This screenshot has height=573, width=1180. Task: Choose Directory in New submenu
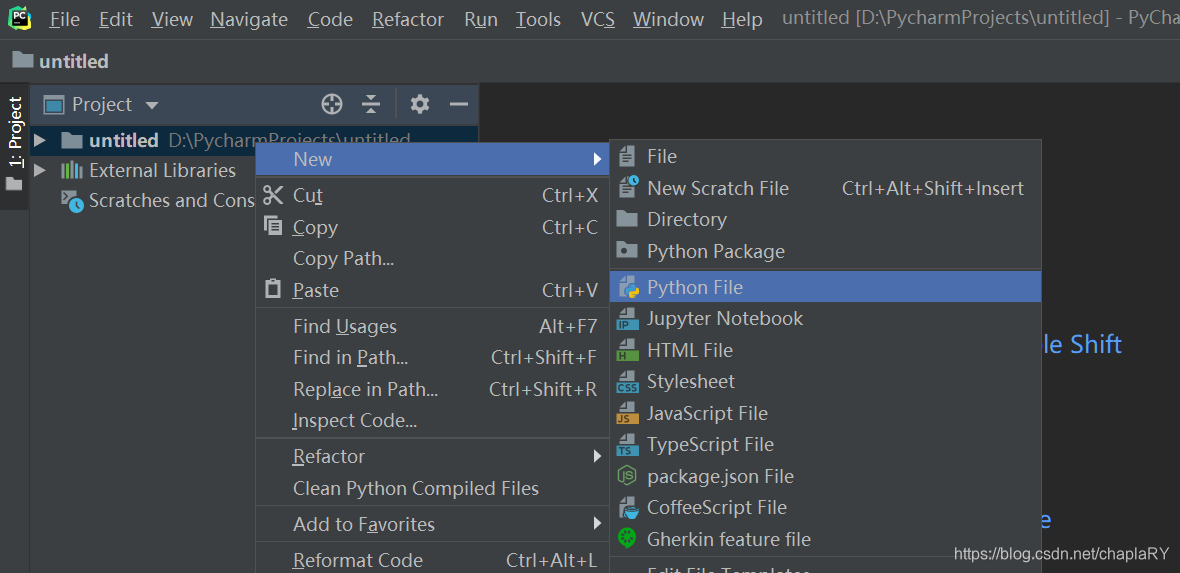pyautogui.click(x=826, y=219)
